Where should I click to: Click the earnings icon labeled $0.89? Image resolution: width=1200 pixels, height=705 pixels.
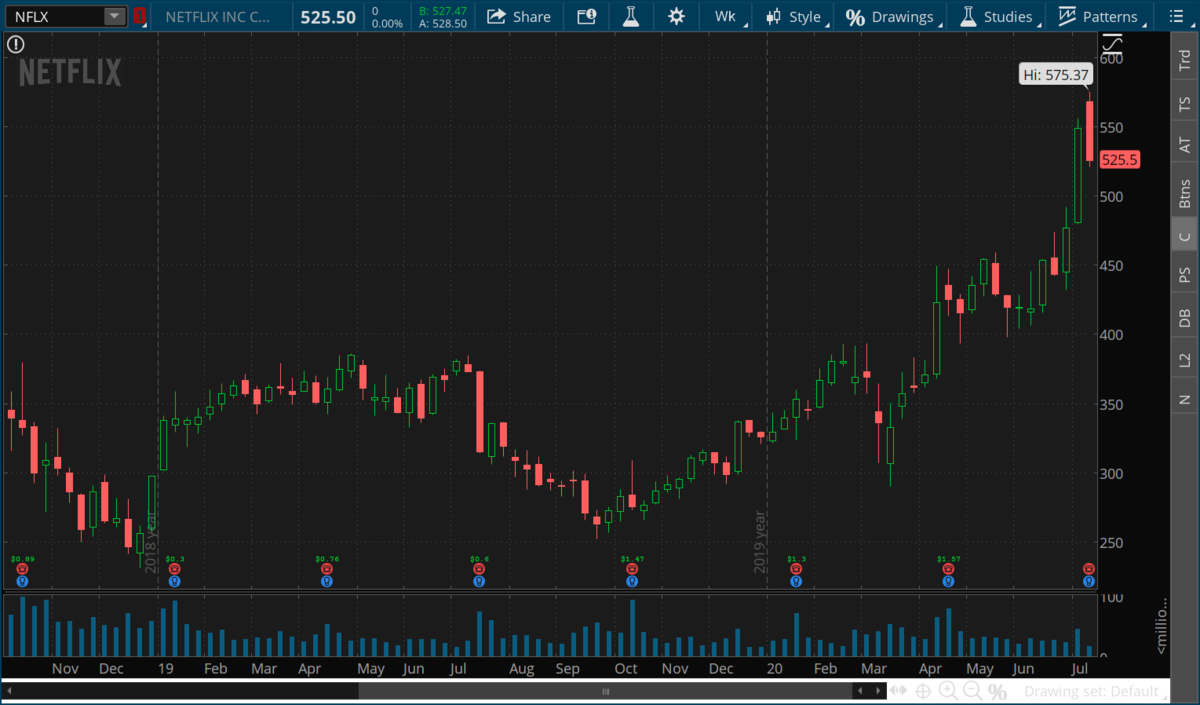(x=21, y=569)
